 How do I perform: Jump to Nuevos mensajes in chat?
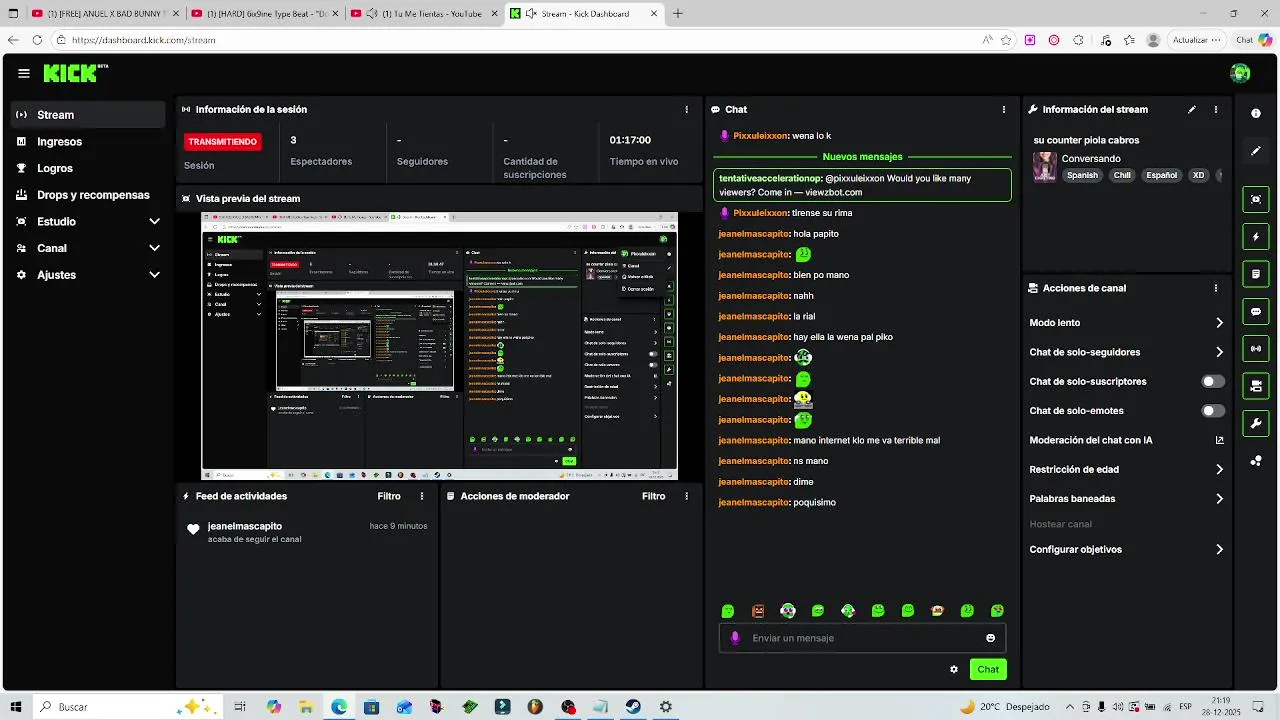tap(862, 157)
